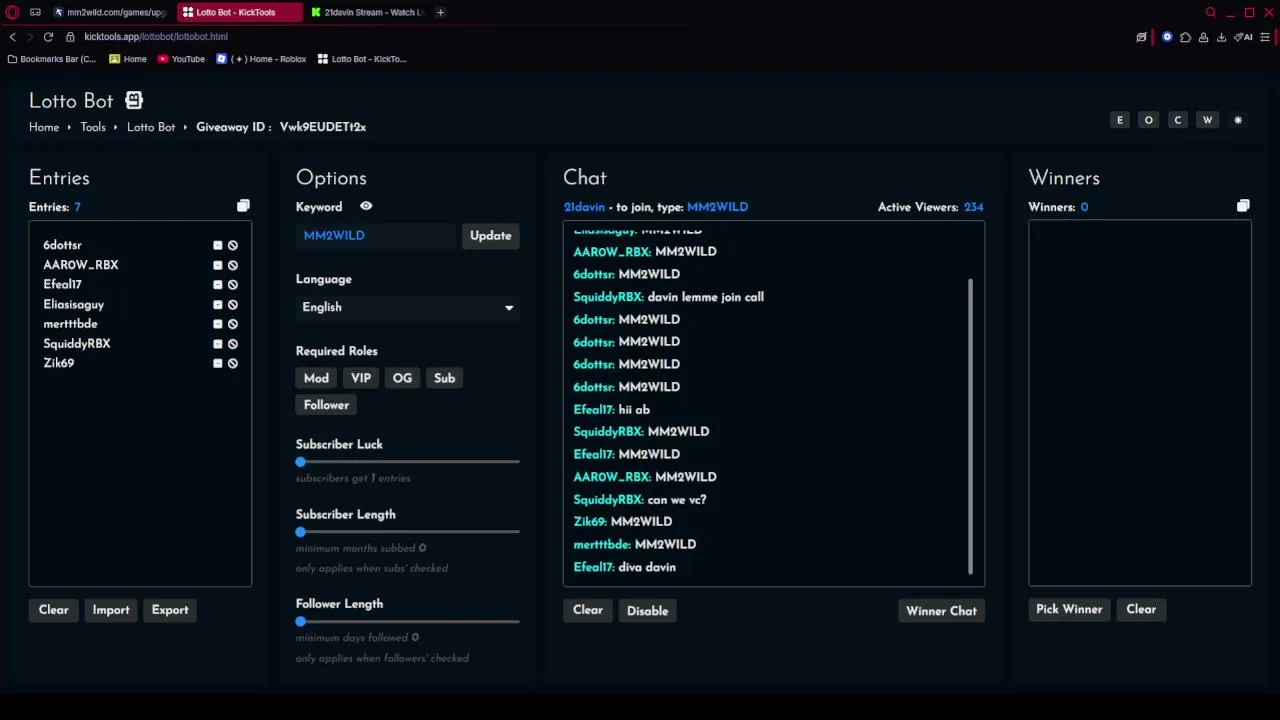The image size is (1280, 720).
Task: Ban Eliasisaguy with the block icon
Action: pyautogui.click(x=232, y=304)
